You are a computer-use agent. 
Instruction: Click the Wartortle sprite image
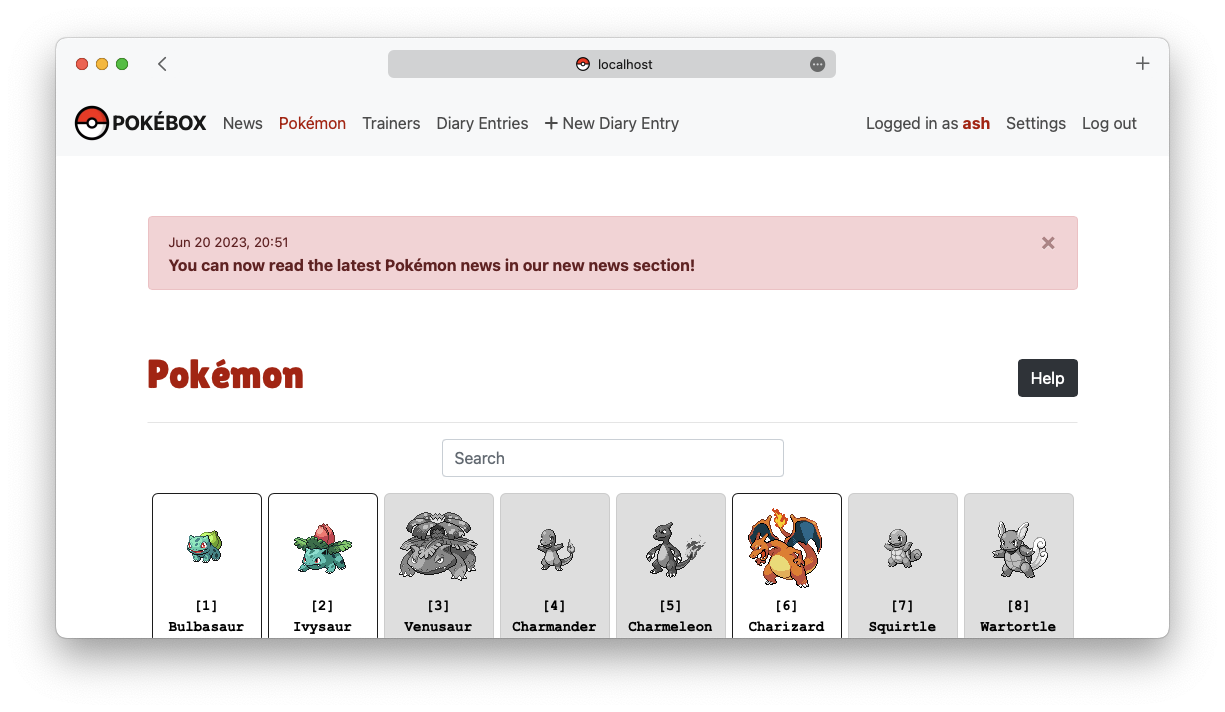point(1019,549)
